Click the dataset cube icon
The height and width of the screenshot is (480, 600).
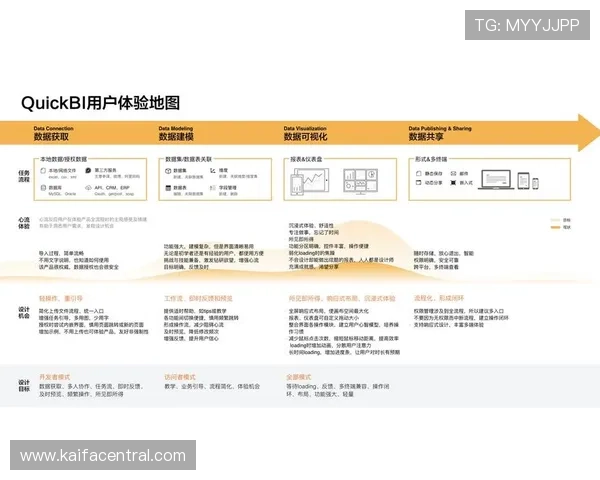coord(168,171)
